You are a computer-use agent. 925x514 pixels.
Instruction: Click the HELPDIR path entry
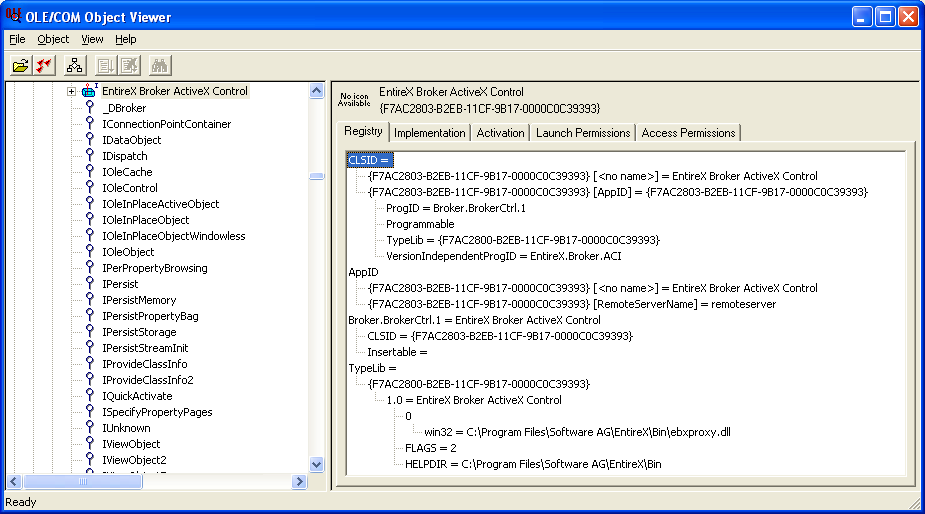(x=533, y=464)
